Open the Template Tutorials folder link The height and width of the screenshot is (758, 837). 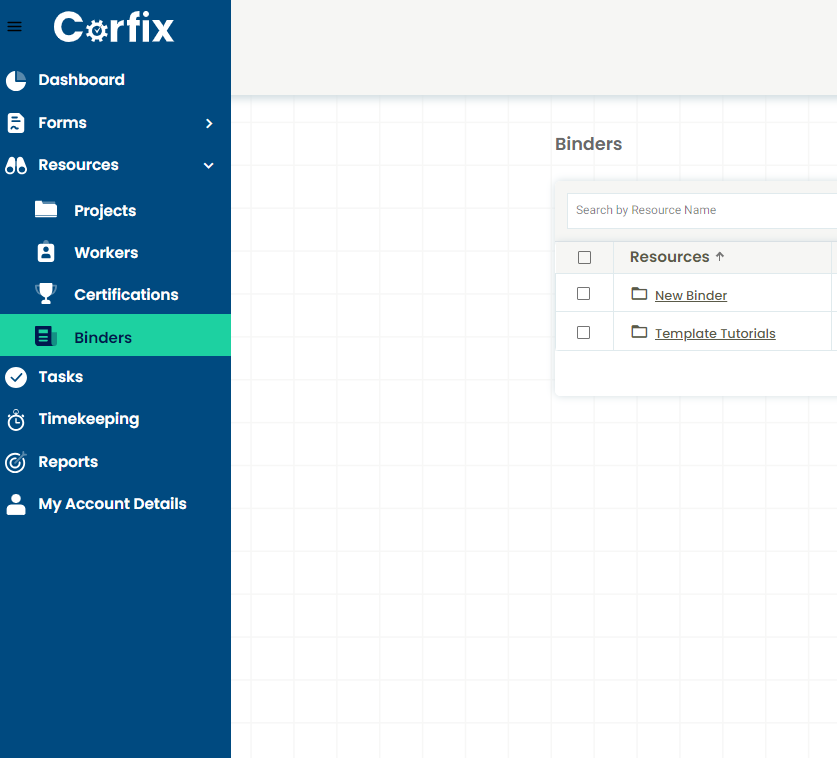coord(714,333)
